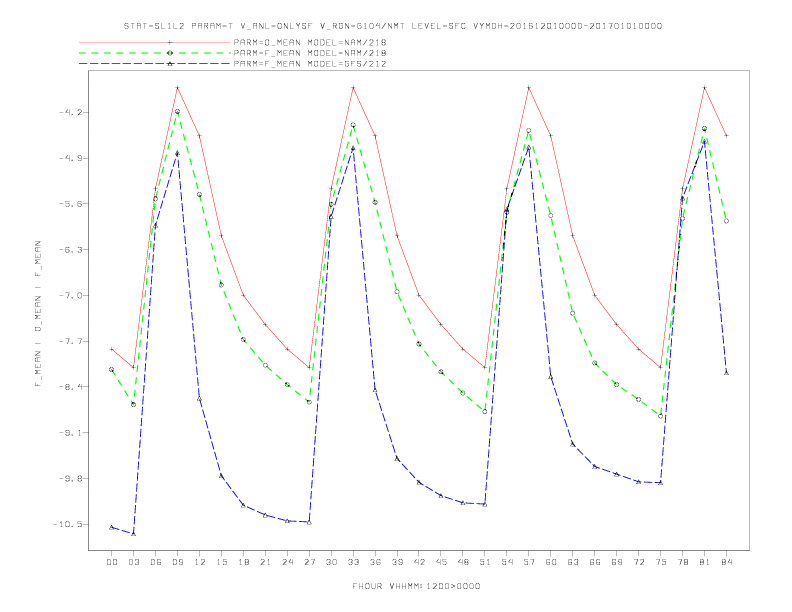Click x-axis tick label 00

(112, 562)
